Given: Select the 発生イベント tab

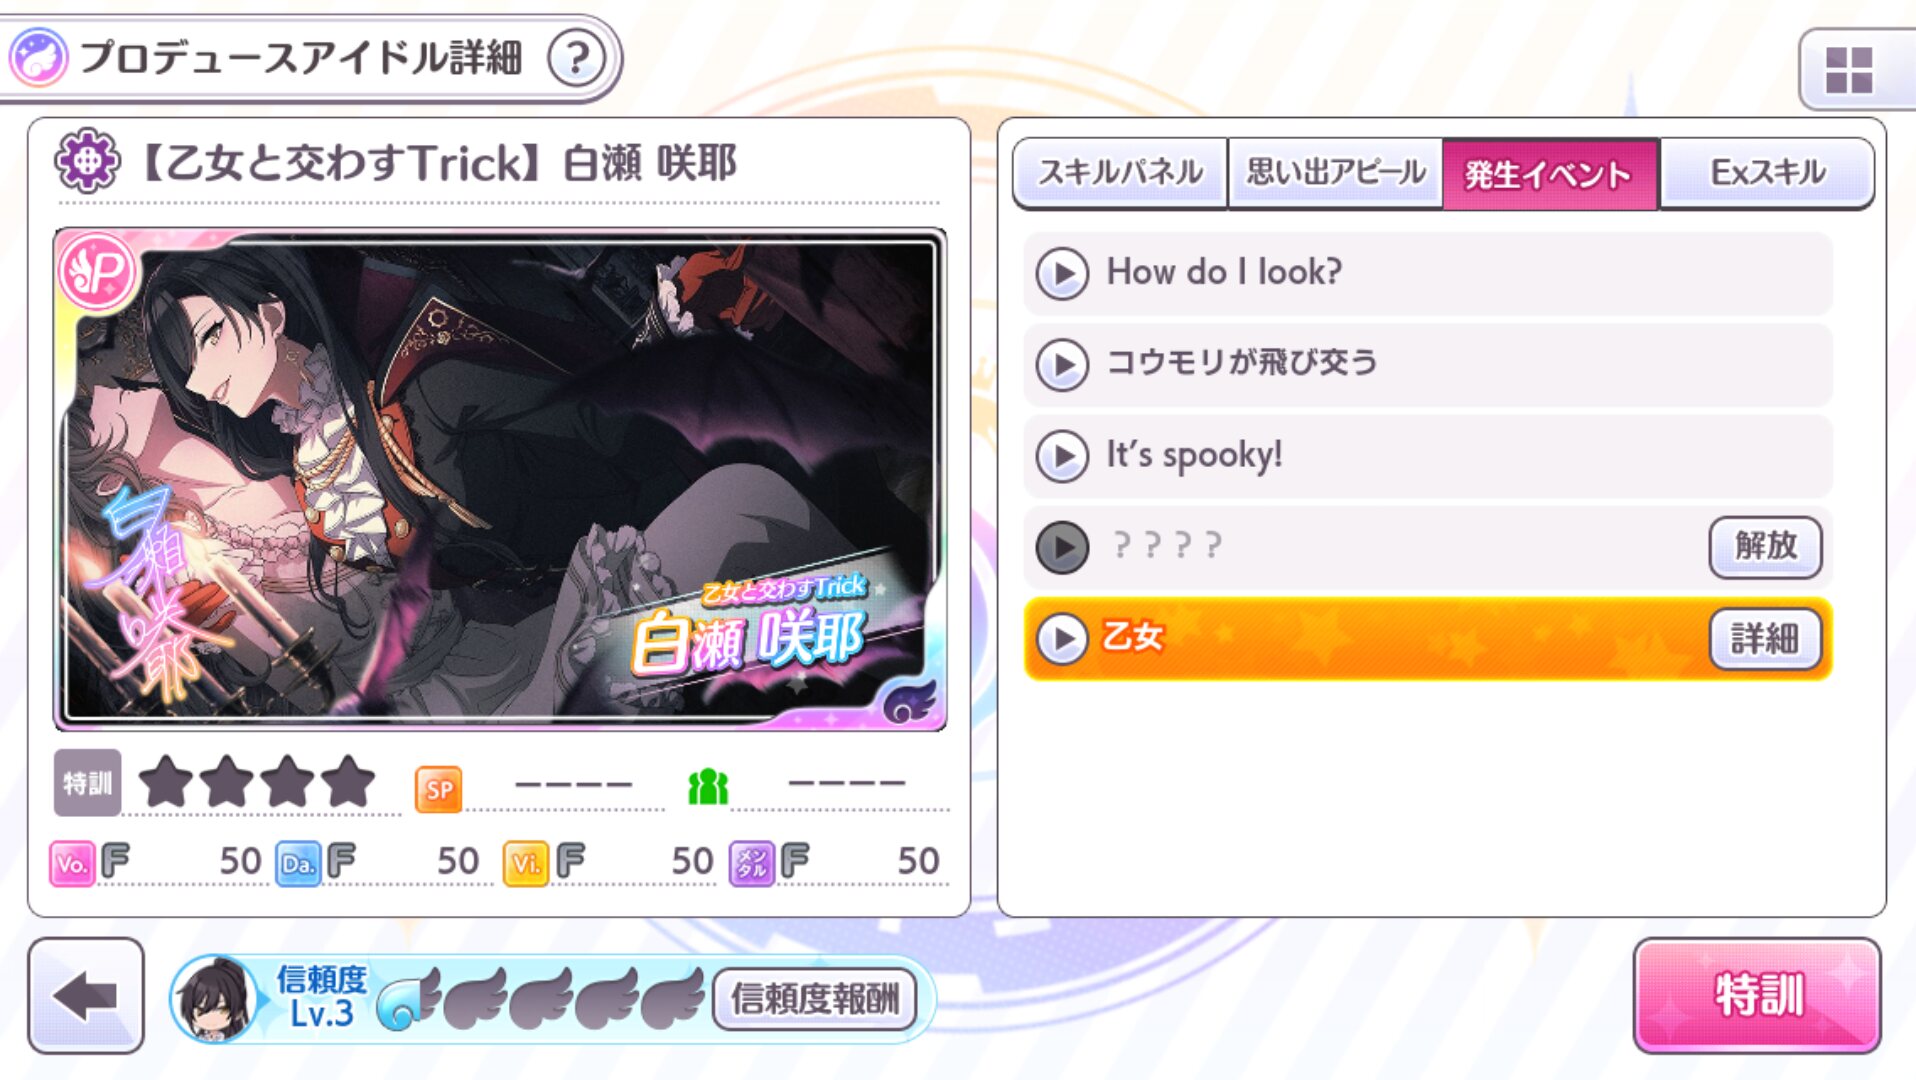Looking at the screenshot, I should point(1550,173).
